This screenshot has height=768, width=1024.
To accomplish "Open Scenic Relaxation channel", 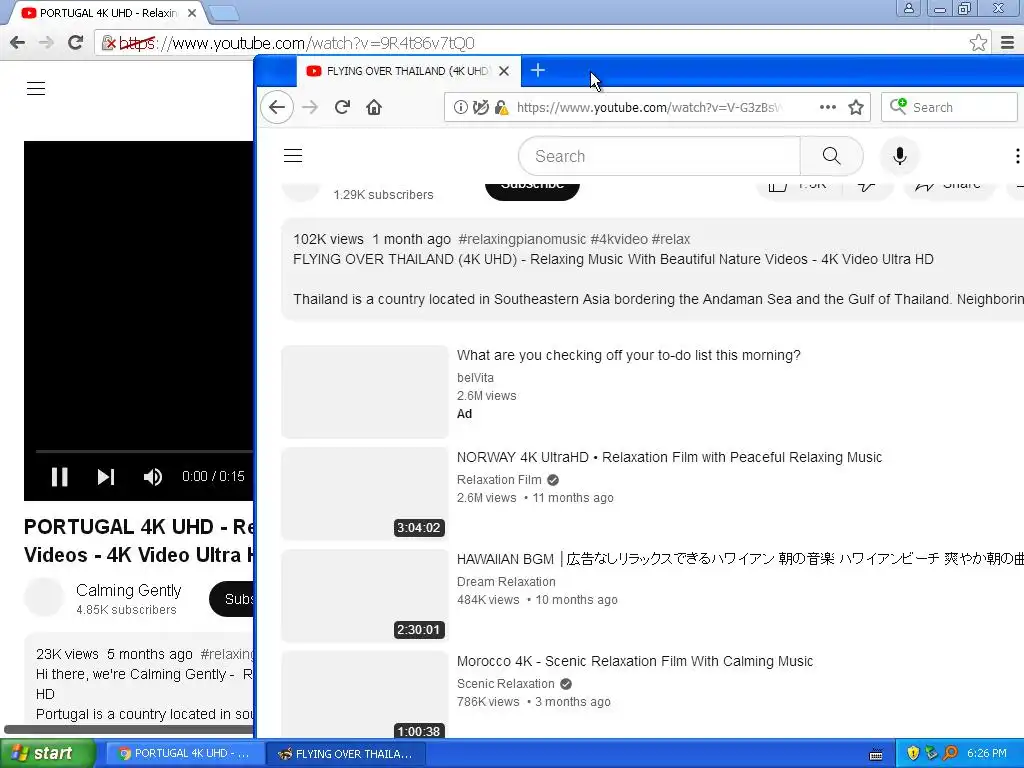I will point(505,684).
